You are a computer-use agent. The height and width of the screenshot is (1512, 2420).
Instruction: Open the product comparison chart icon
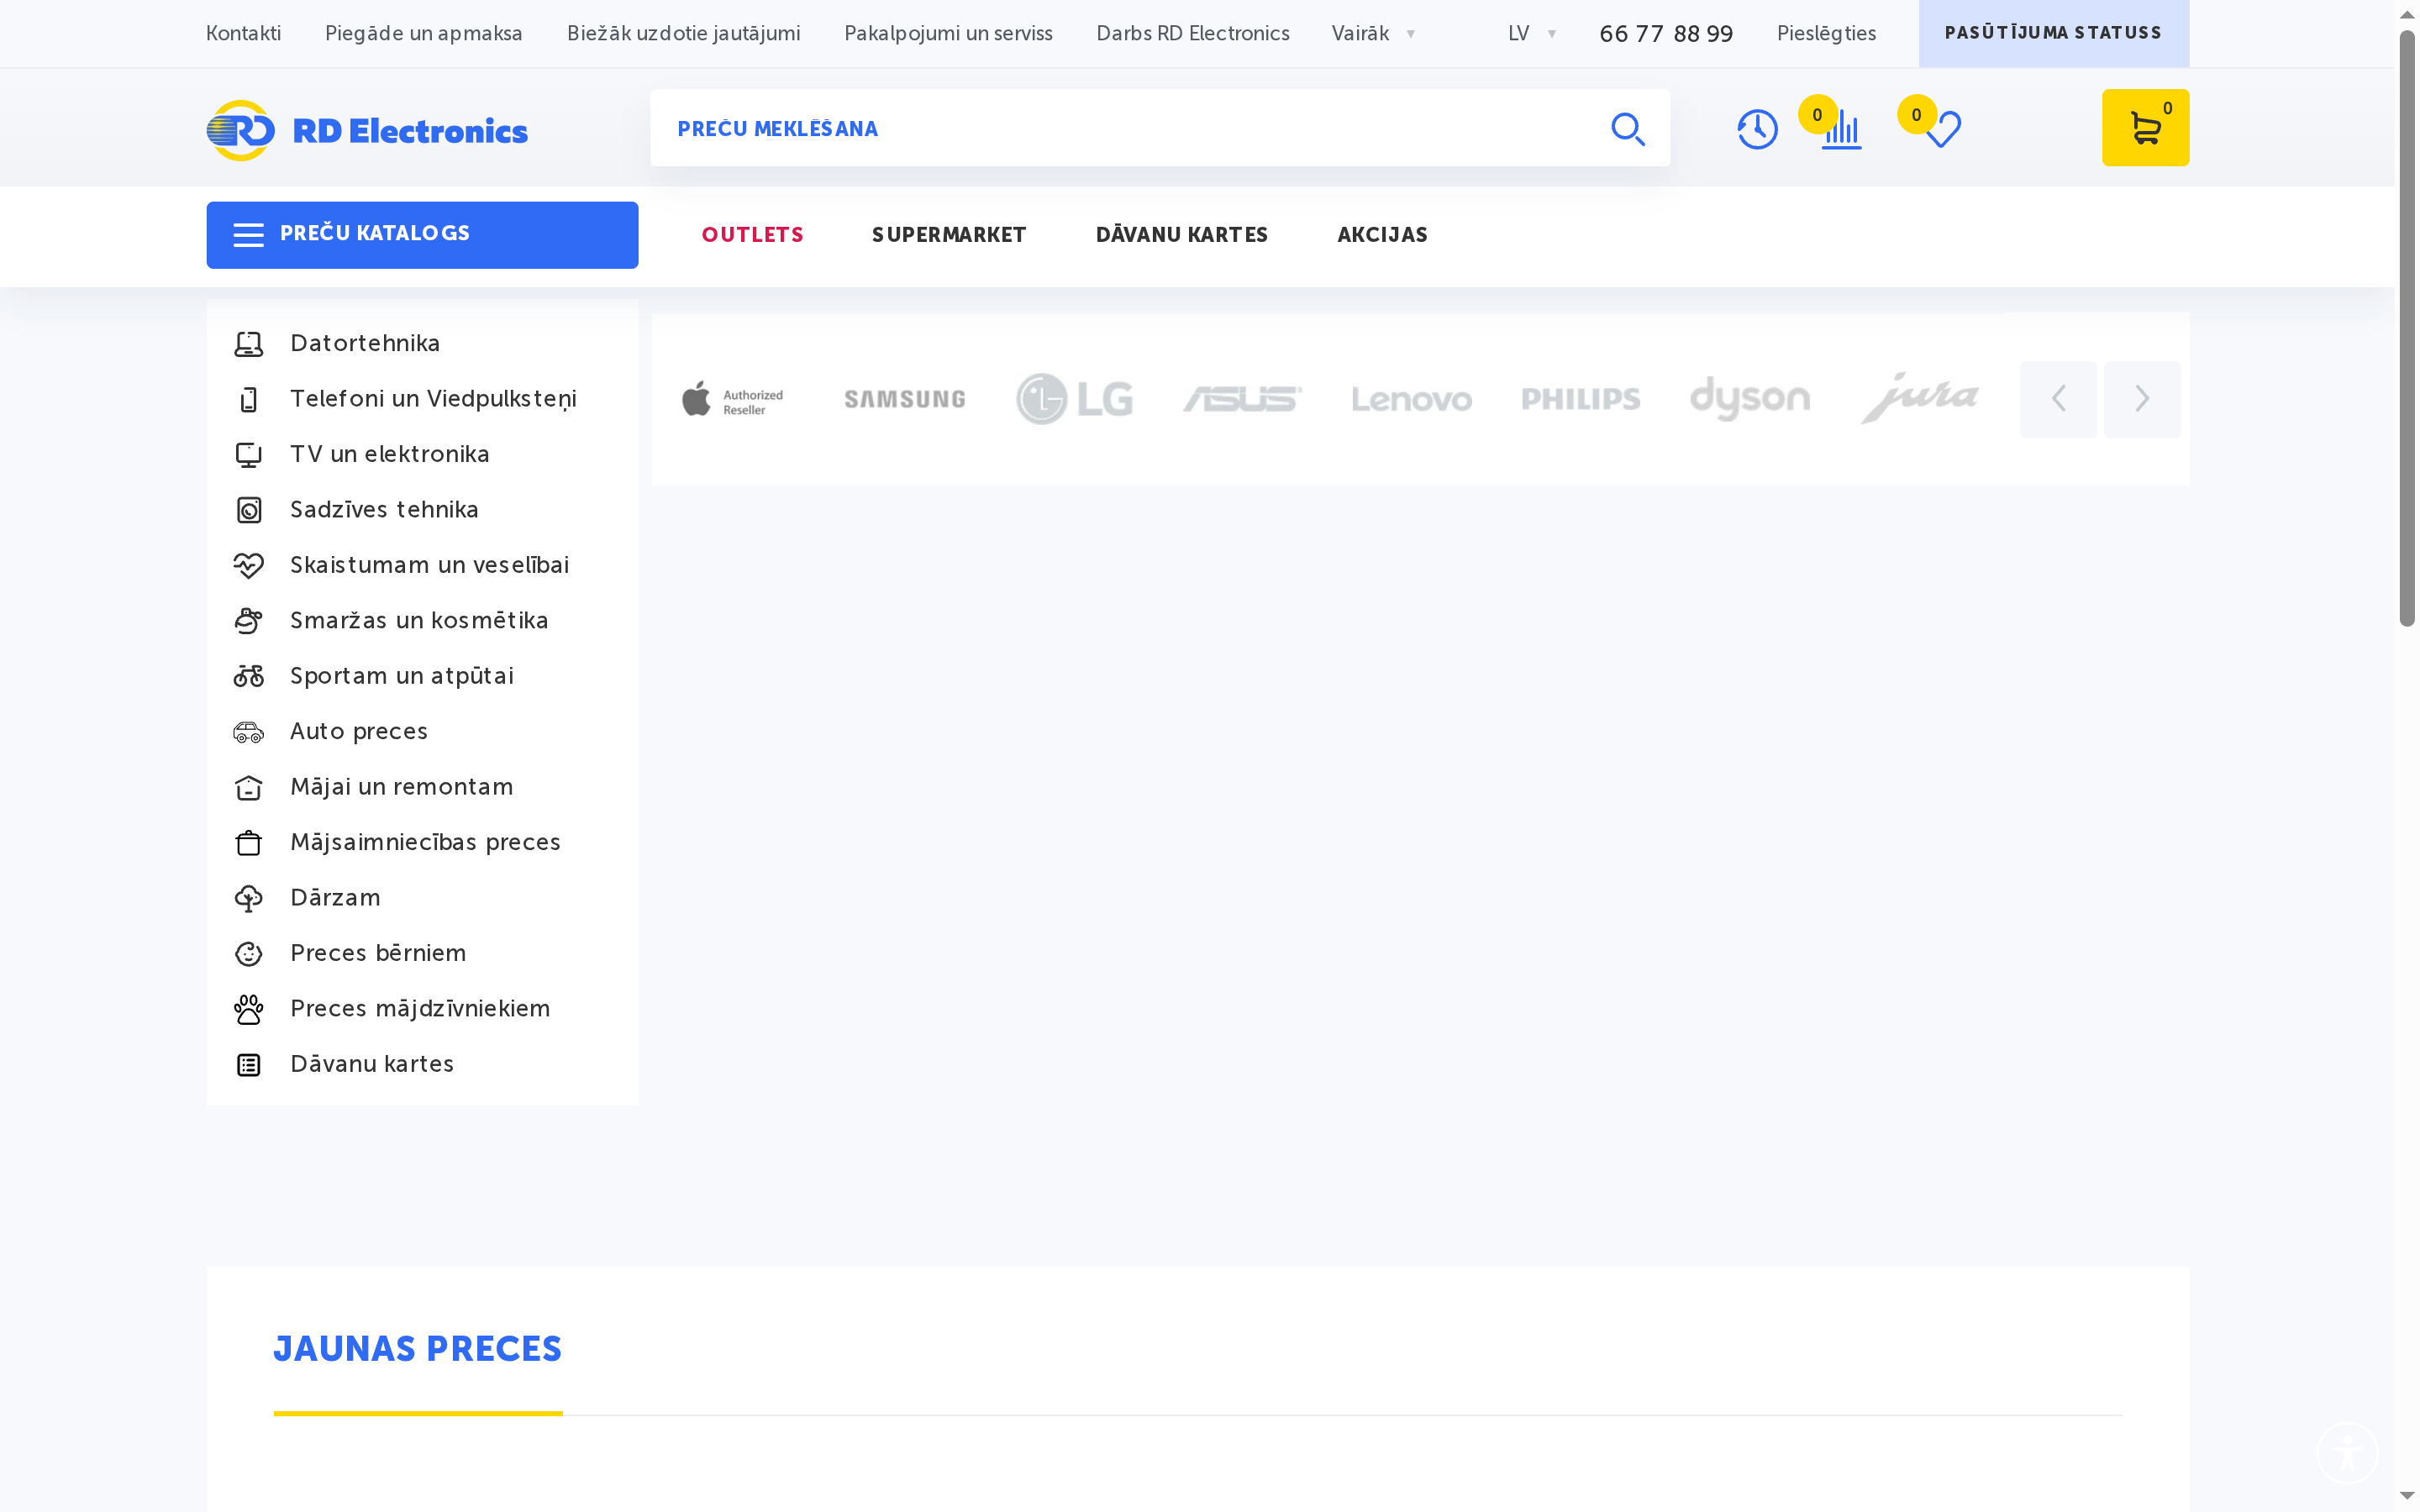pyautogui.click(x=1840, y=131)
